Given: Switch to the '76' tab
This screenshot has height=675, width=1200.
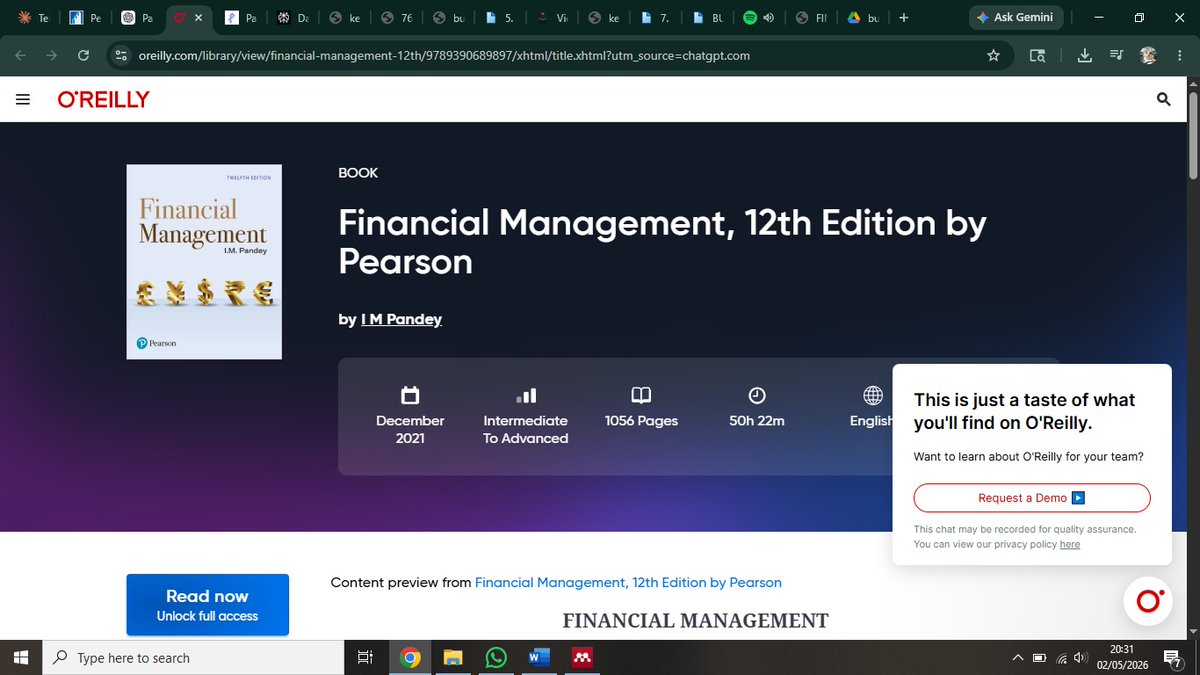Looking at the screenshot, I should [398, 18].
